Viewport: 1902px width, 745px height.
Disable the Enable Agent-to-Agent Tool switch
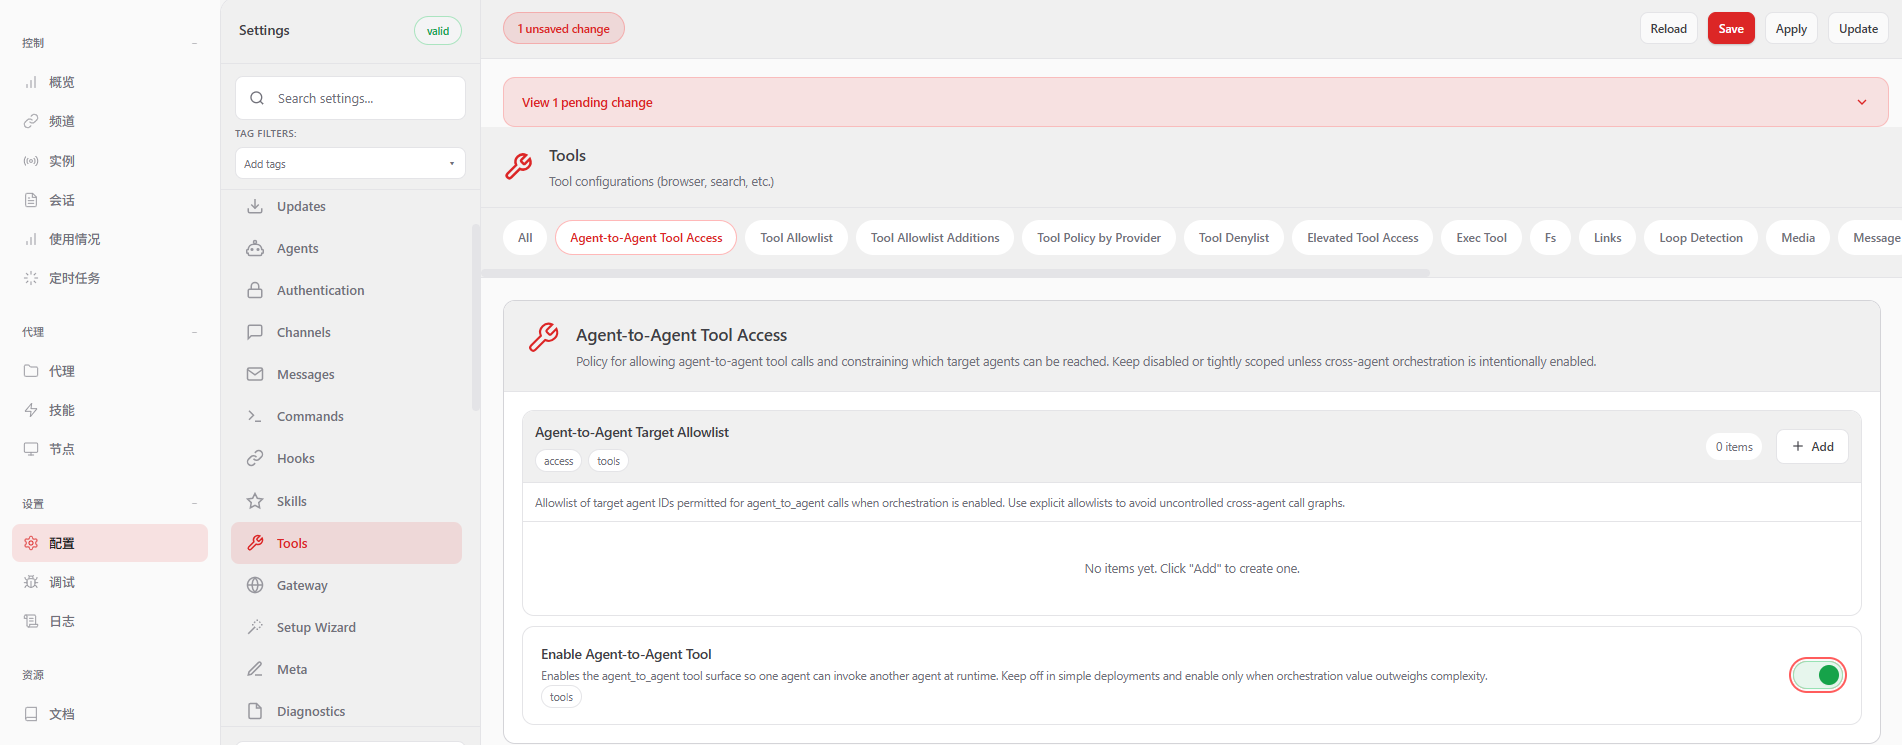(1817, 675)
